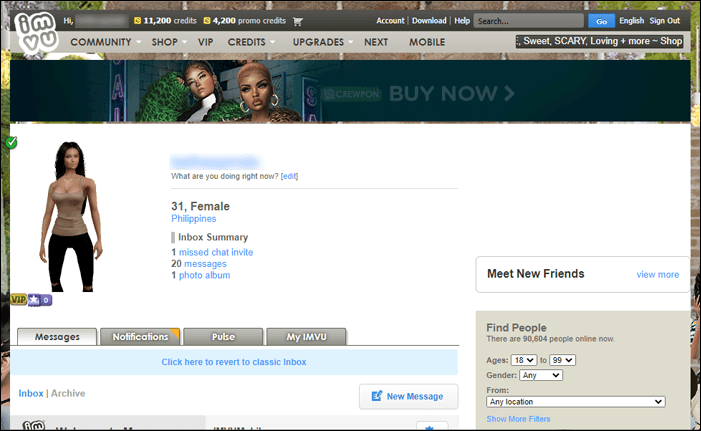The width and height of the screenshot is (701, 431).
Task: Click the IMVU logo
Action: tap(36, 33)
